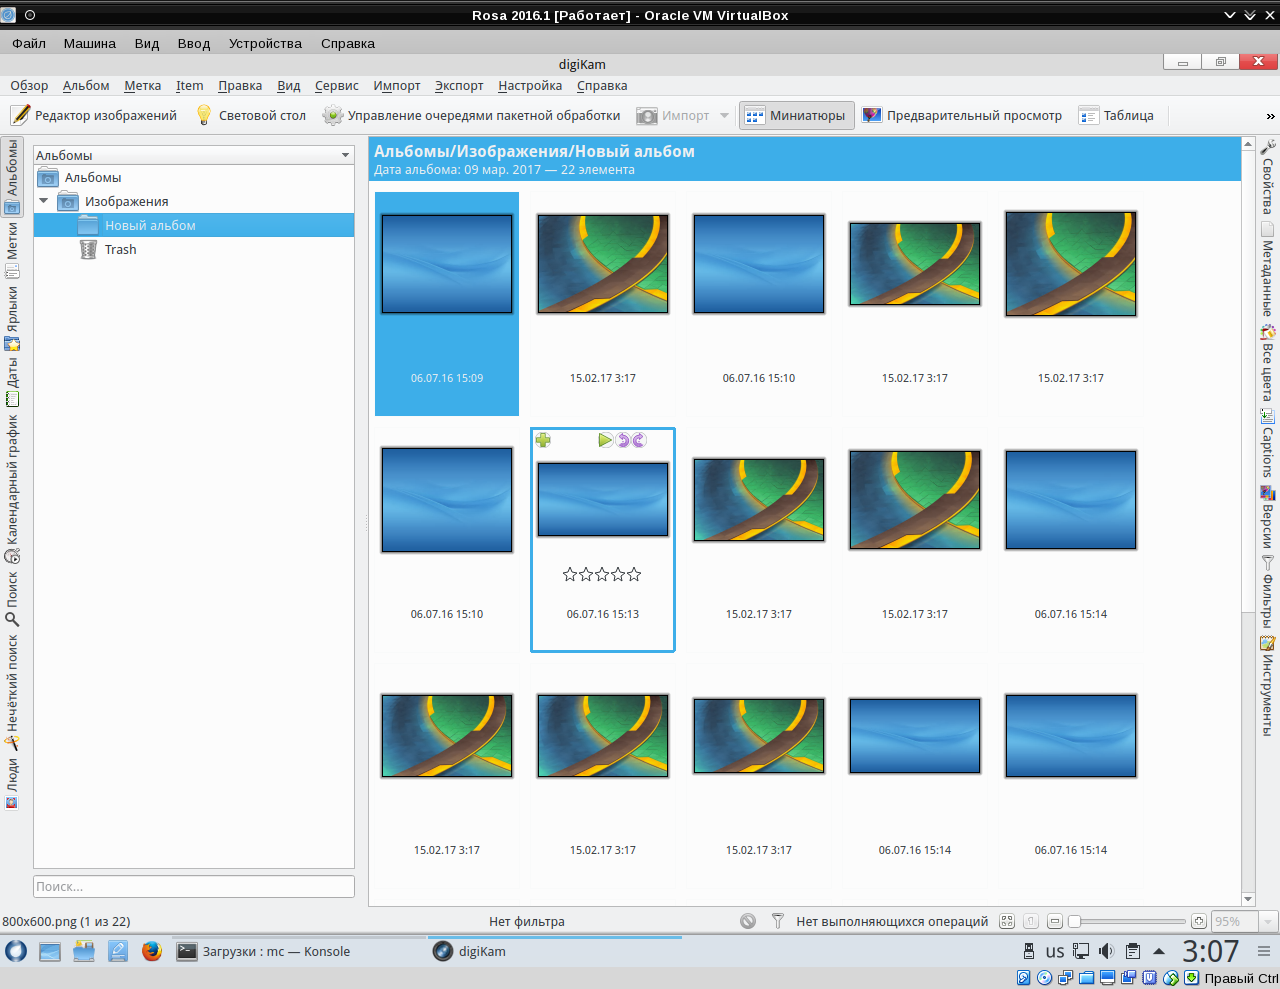1280x989 pixels.
Task: Click the Поиск search field under albums
Action: click(193, 887)
